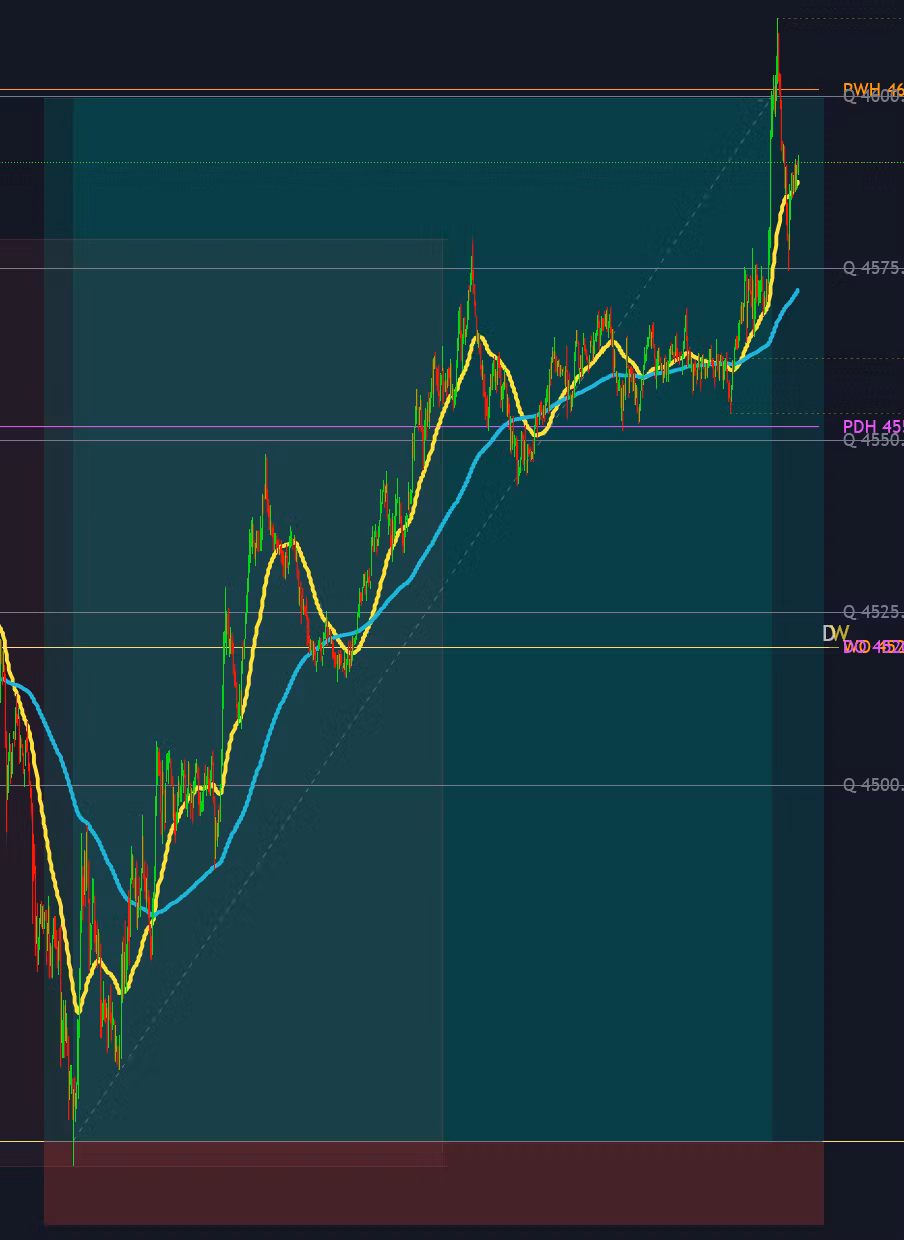This screenshot has width=904, height=1240.
Task: Select the Q 4525 quarter level label
Action: (x=872, y=611)
